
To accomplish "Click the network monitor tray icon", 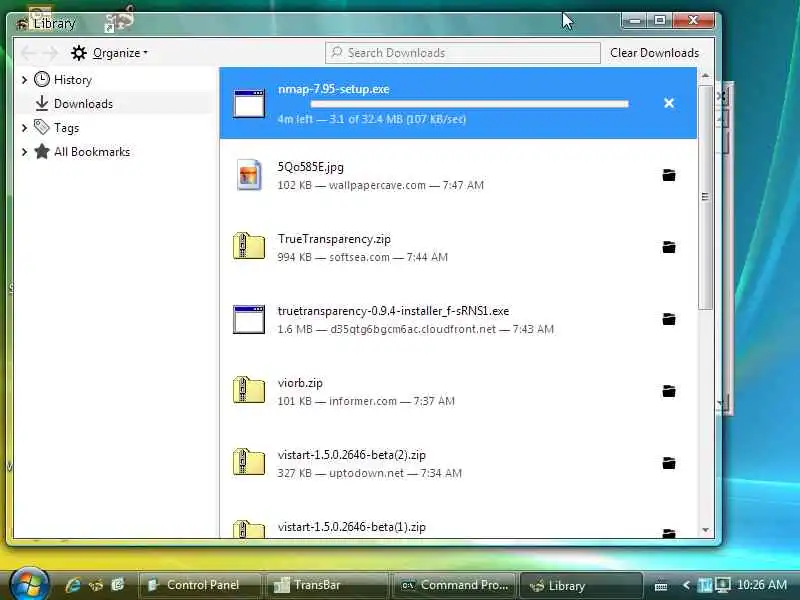I will click(722, 585).
